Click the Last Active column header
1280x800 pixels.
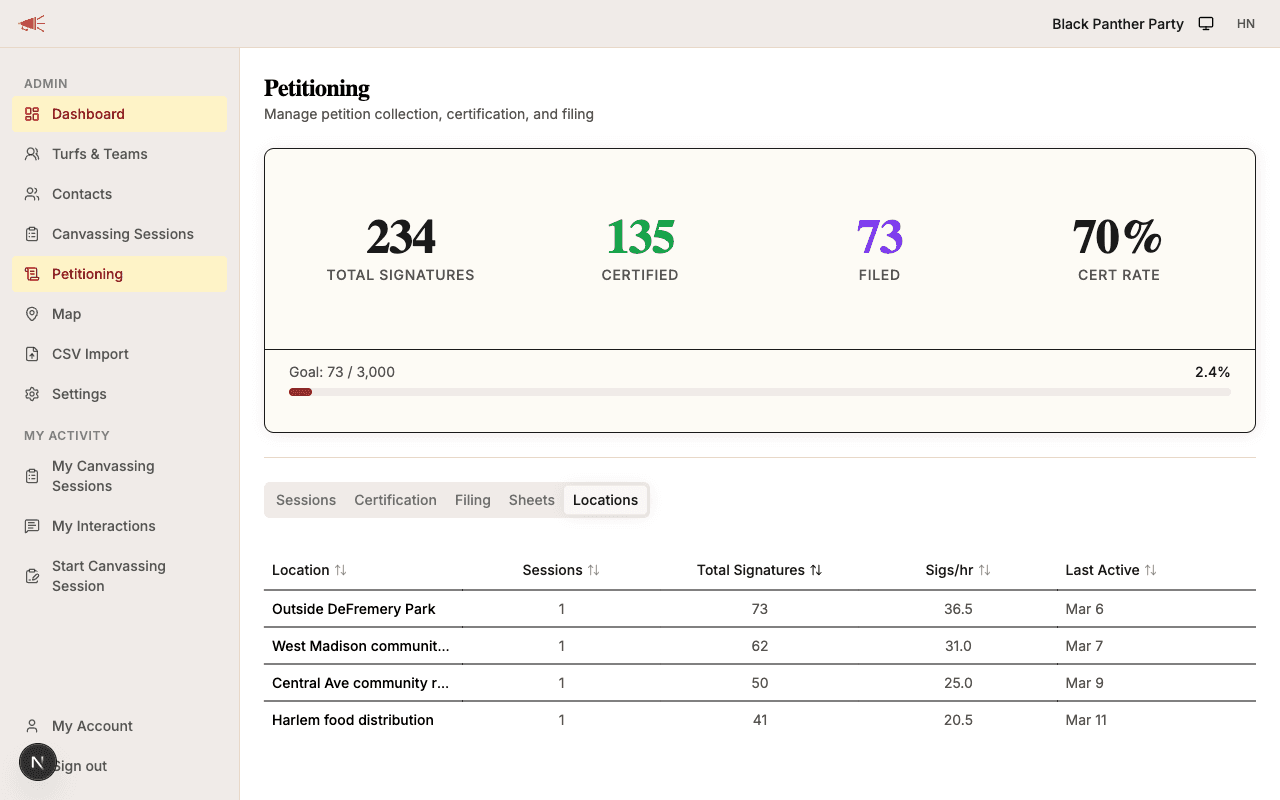(1111, 570)
